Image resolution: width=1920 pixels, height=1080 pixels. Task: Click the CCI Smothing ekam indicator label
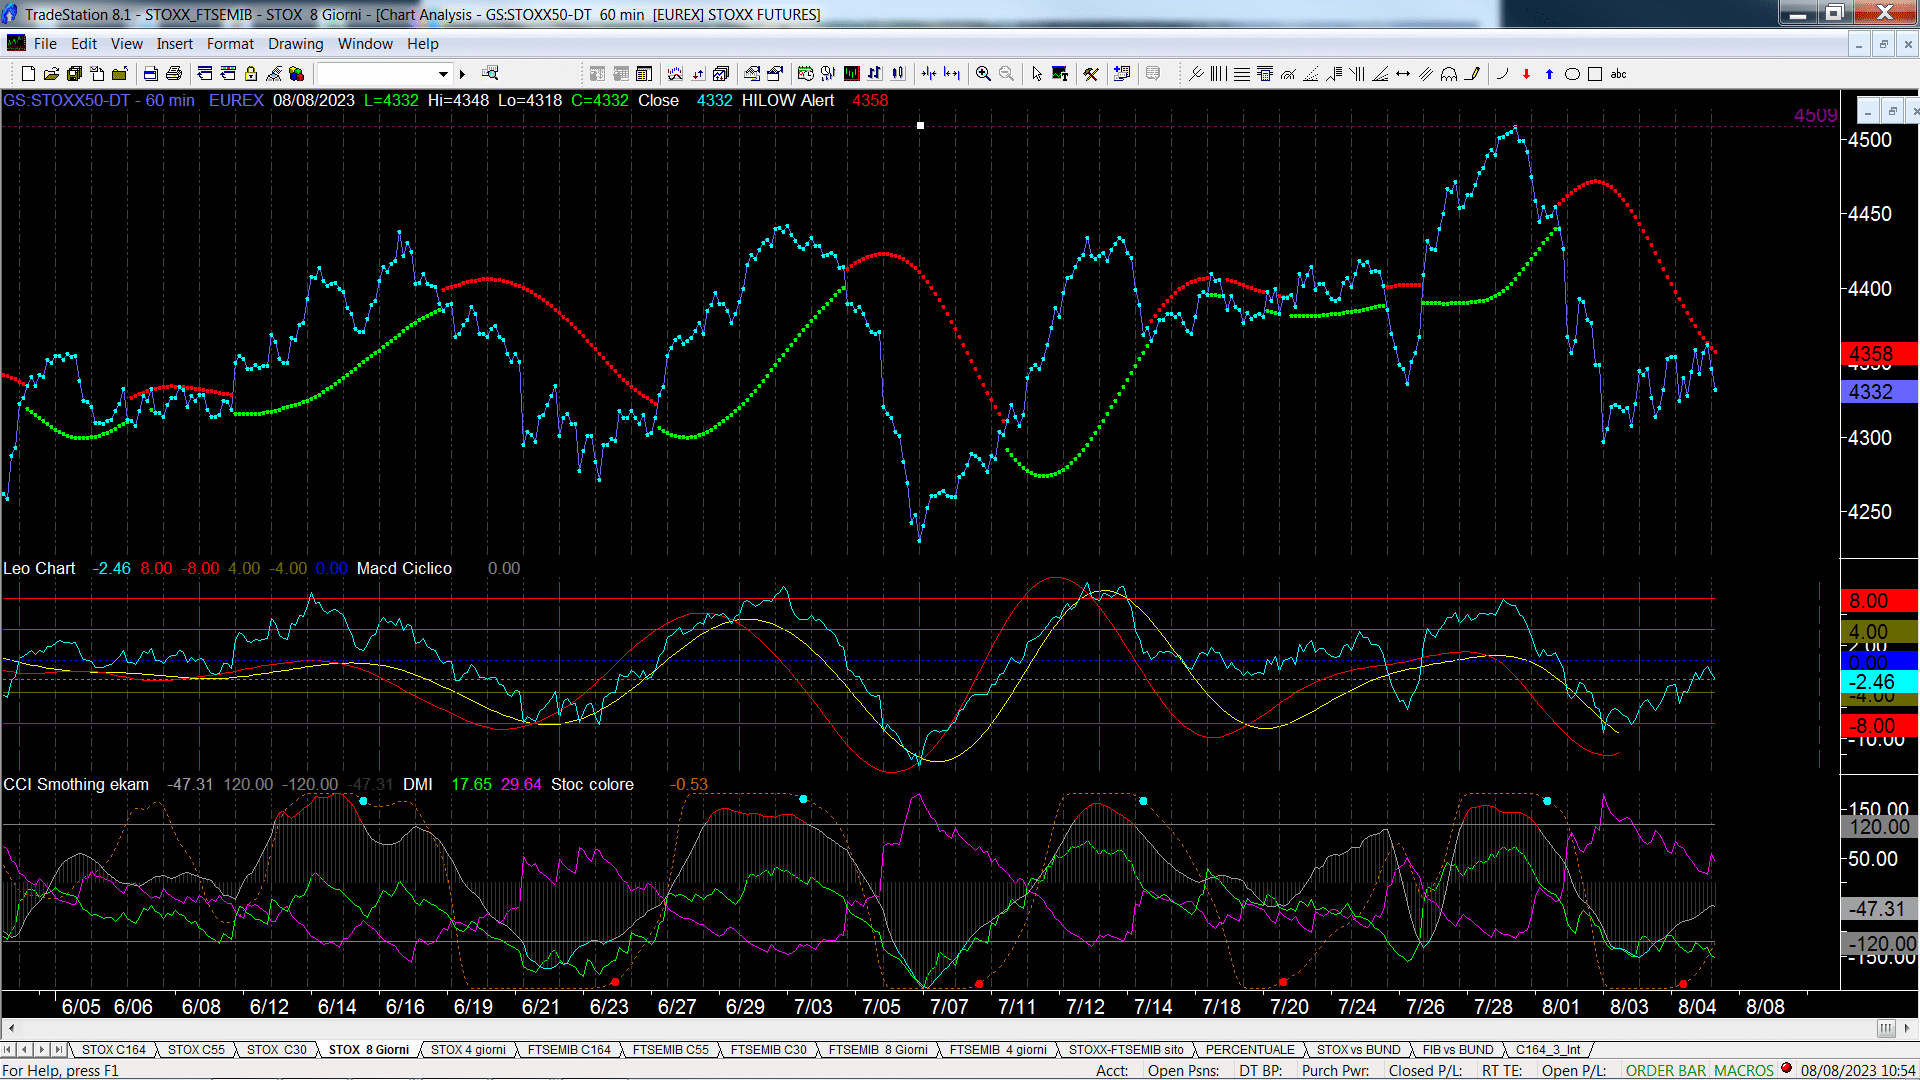[x=76, y=784]
